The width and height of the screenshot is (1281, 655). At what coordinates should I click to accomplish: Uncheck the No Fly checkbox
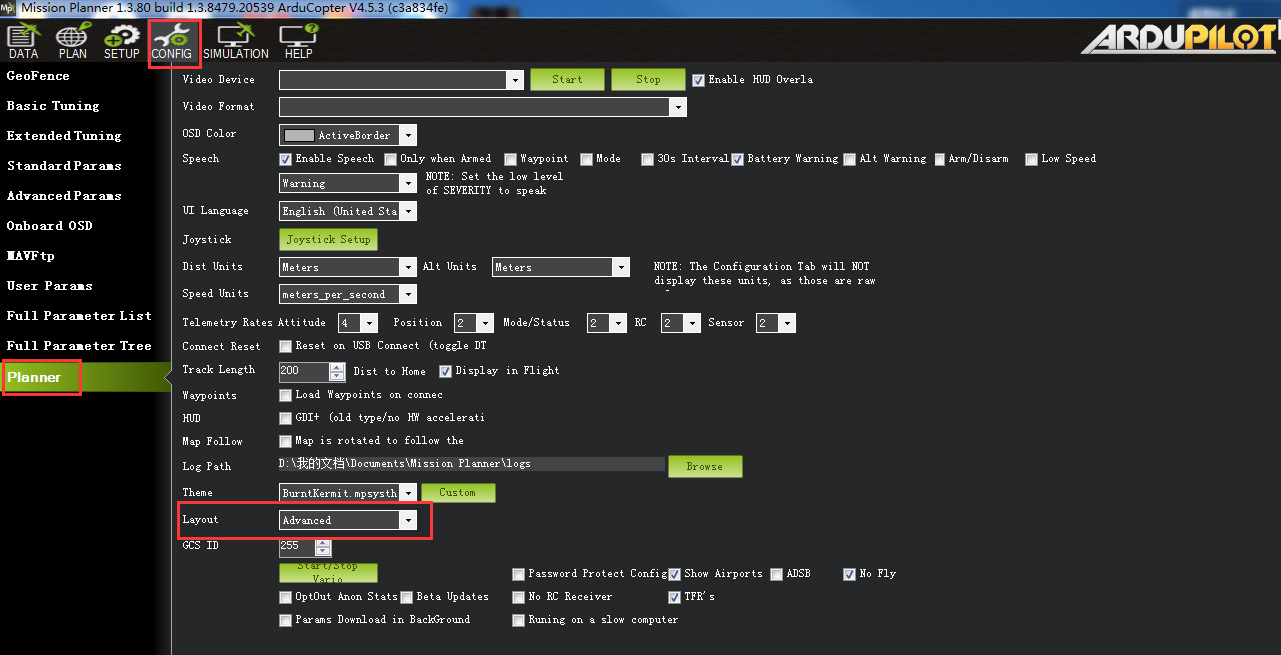[850, 574]
